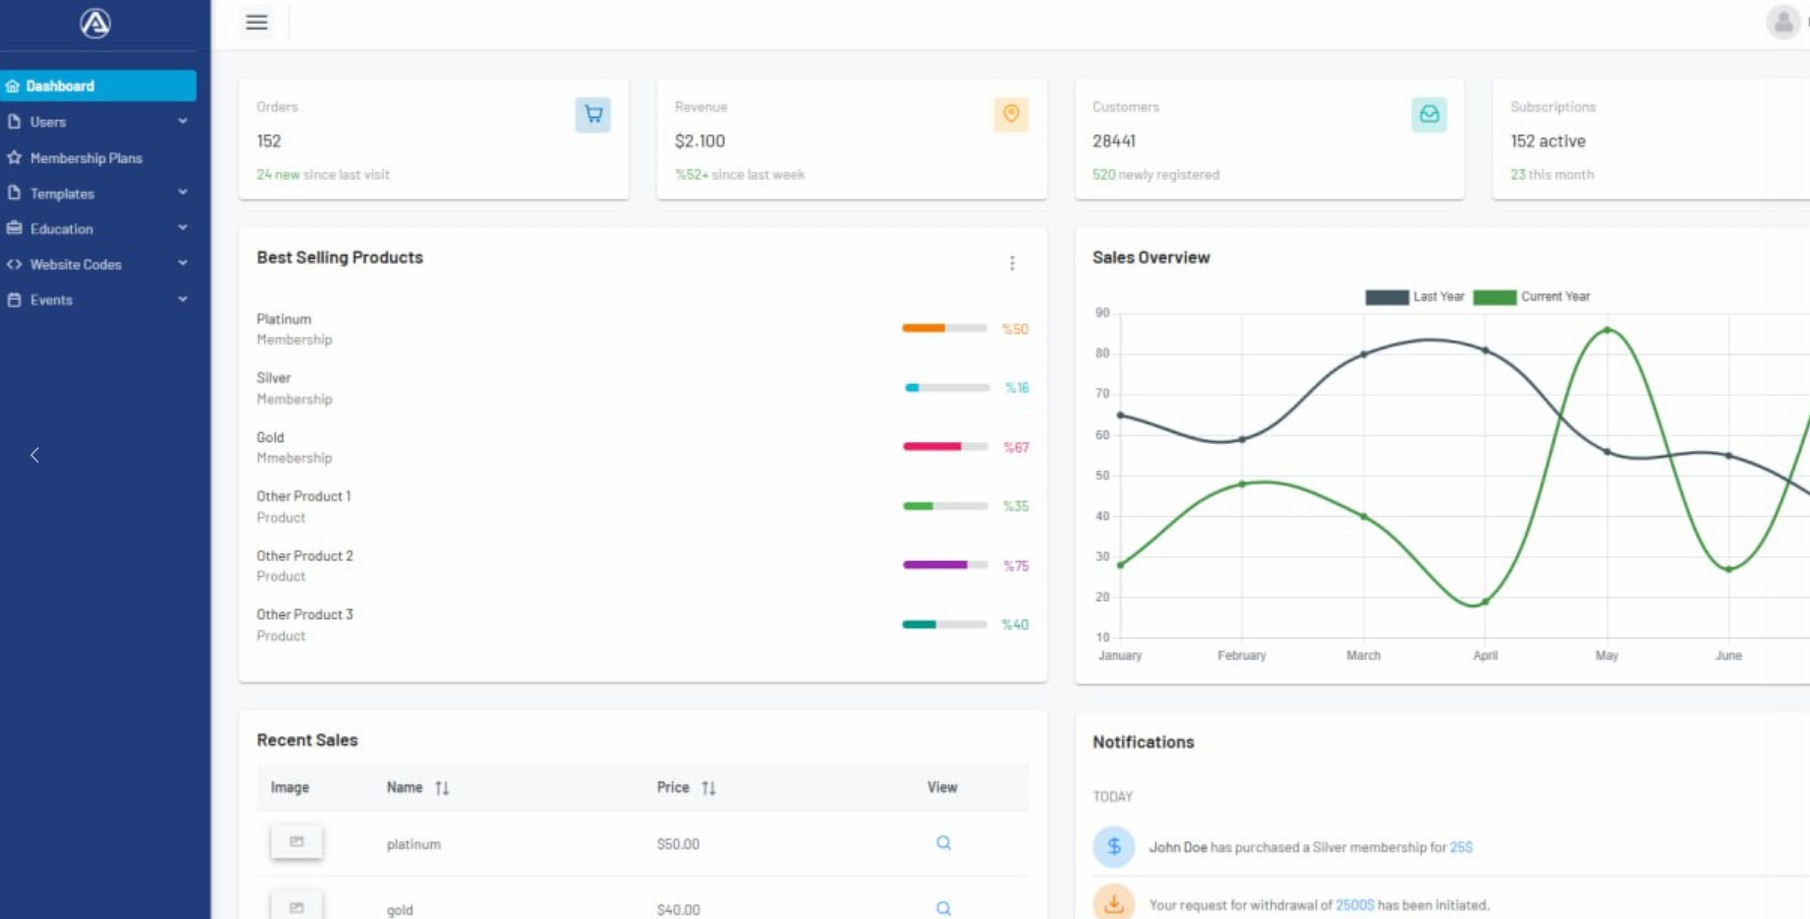Open the user avatar profile icon

tap(1782, 22)
